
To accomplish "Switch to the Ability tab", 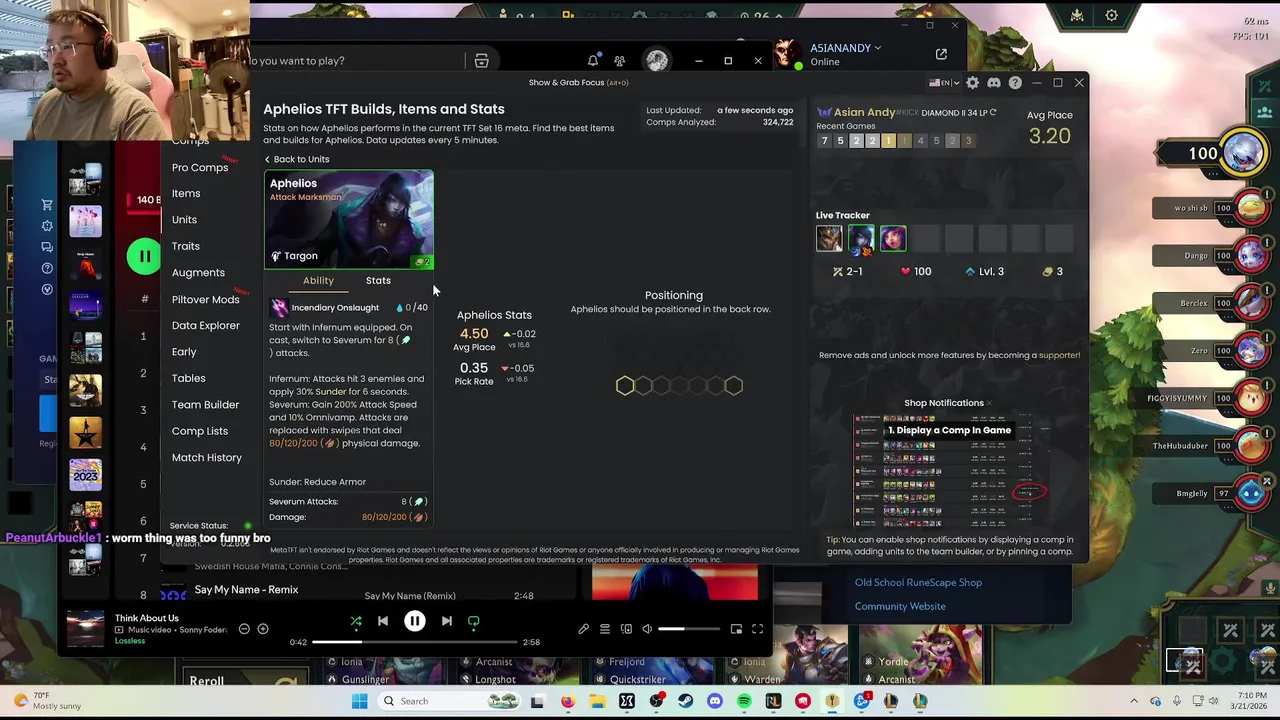I will pyautogui.click(x=318, y=281).
